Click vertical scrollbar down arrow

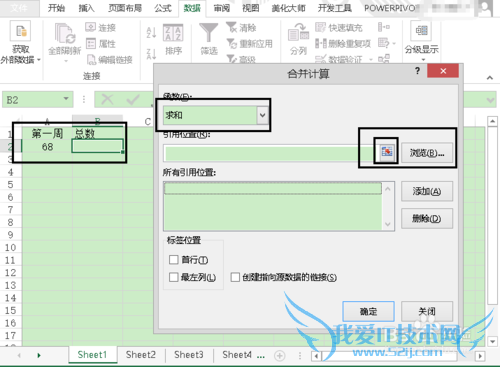click(x=492, y=341)
